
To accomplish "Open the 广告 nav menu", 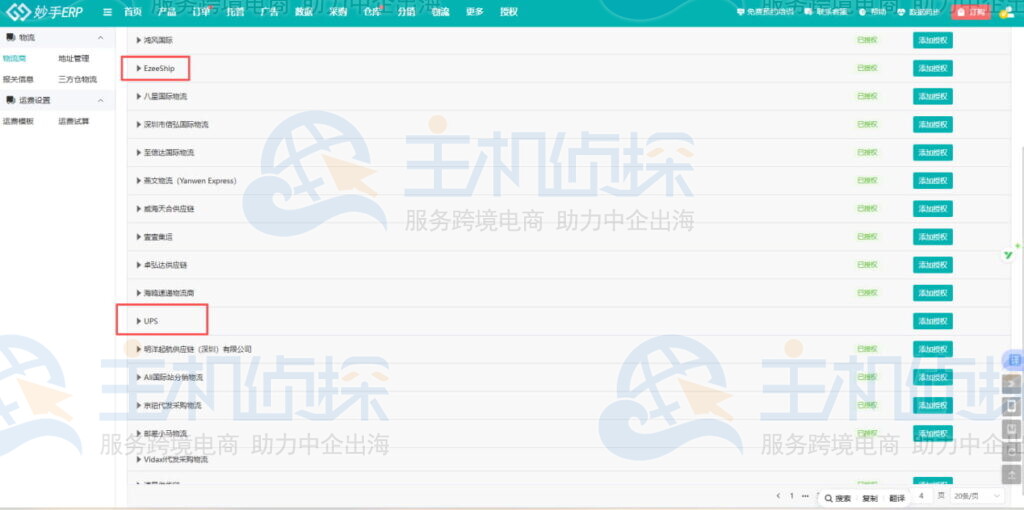I will coord(269,12).
